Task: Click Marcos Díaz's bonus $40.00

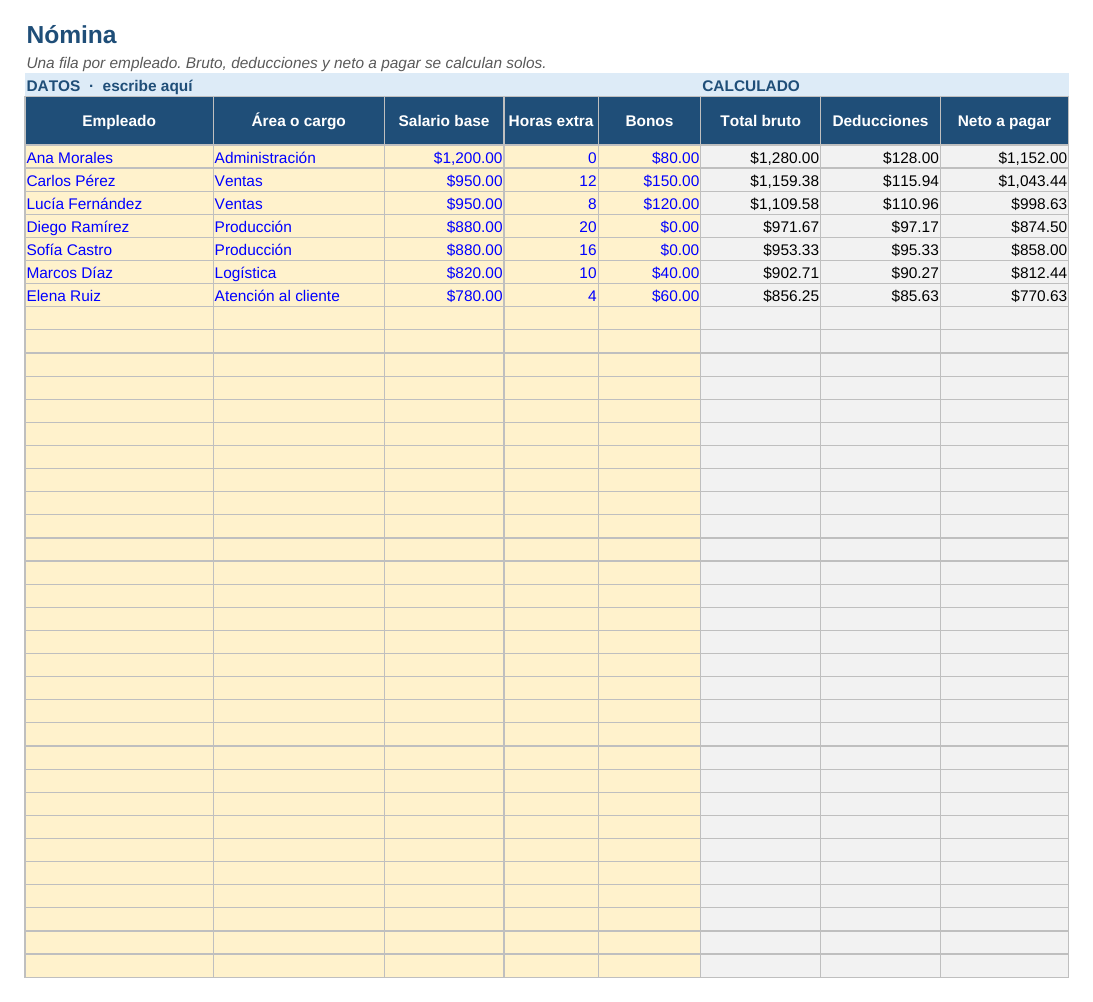Action: (649, 273)
